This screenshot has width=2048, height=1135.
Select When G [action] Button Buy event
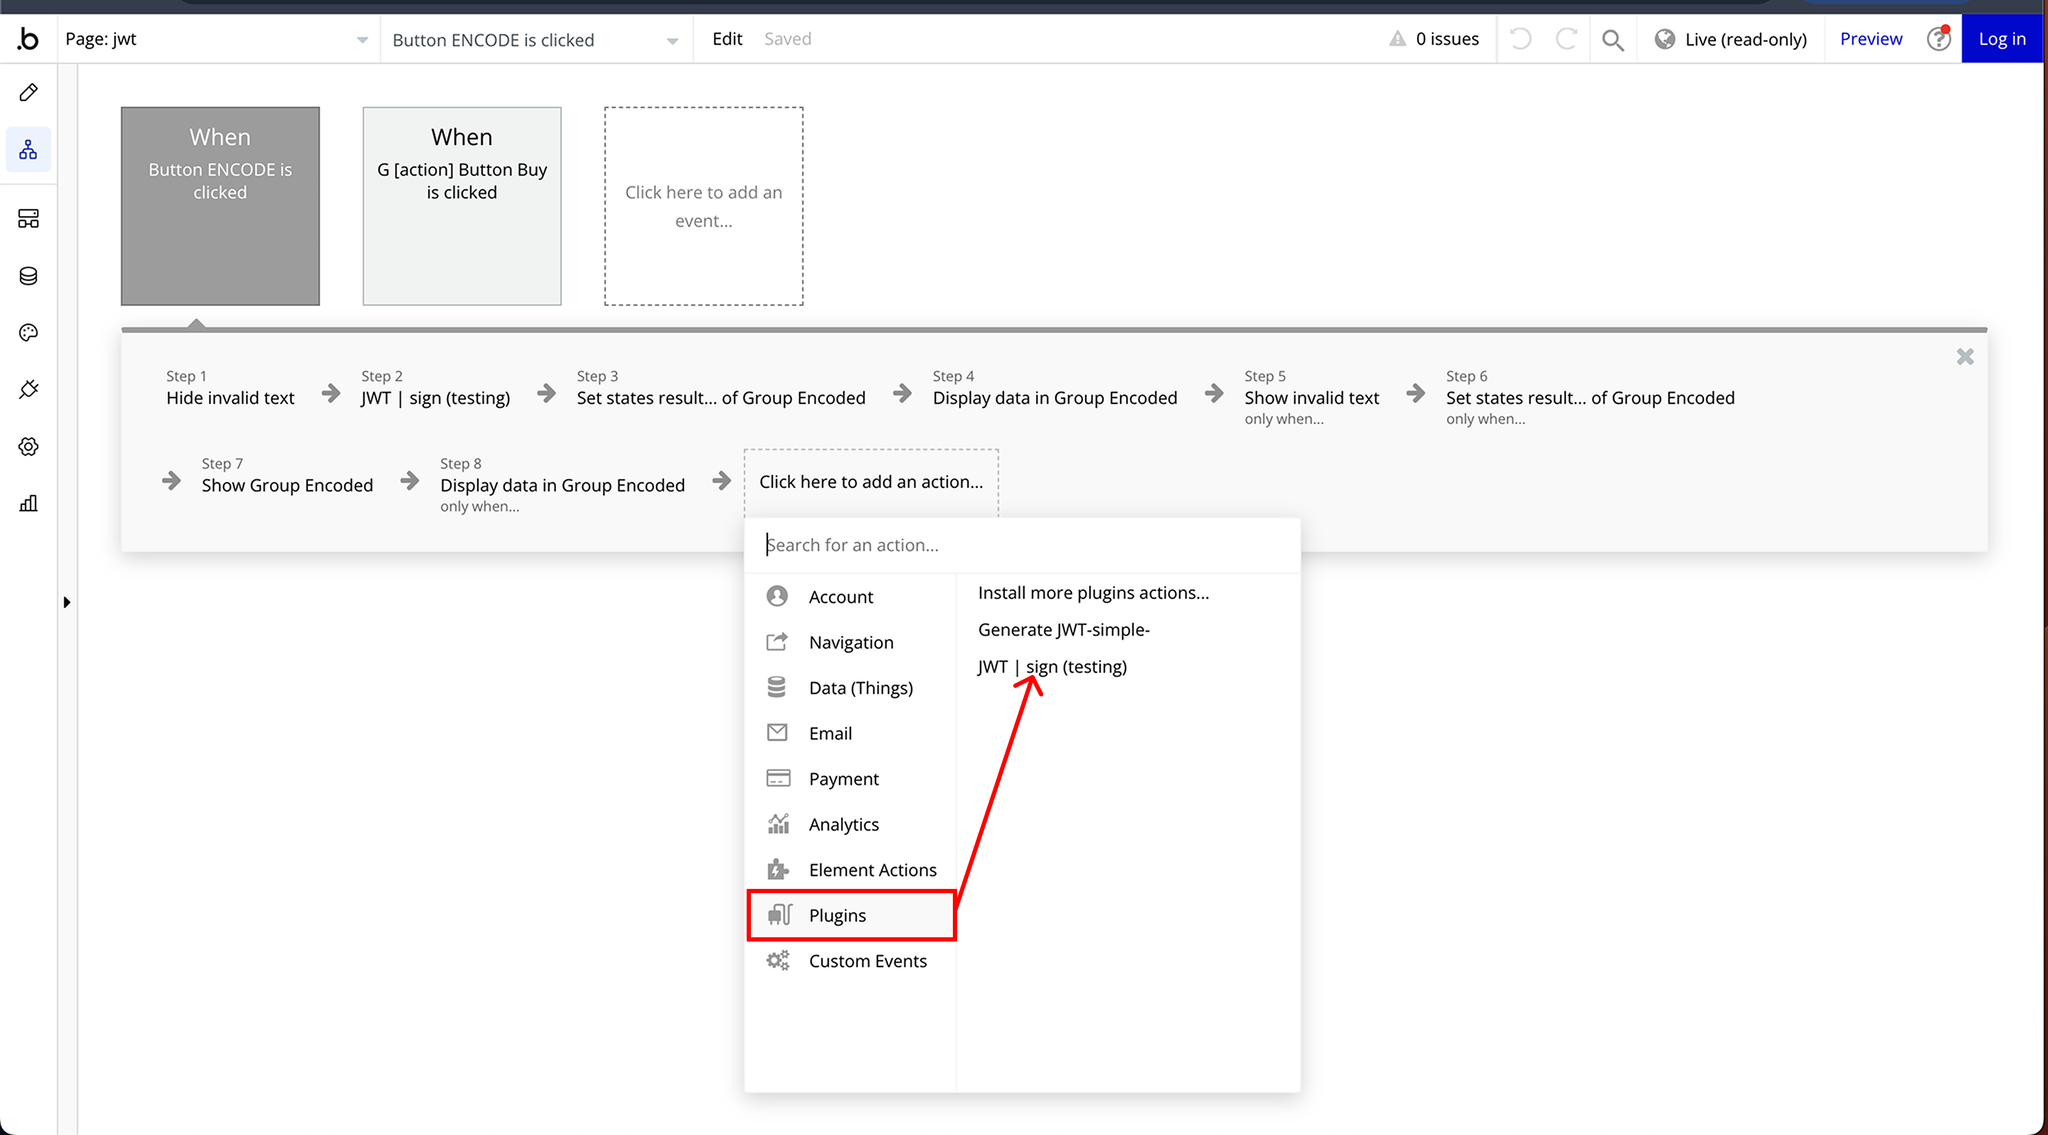462,205
